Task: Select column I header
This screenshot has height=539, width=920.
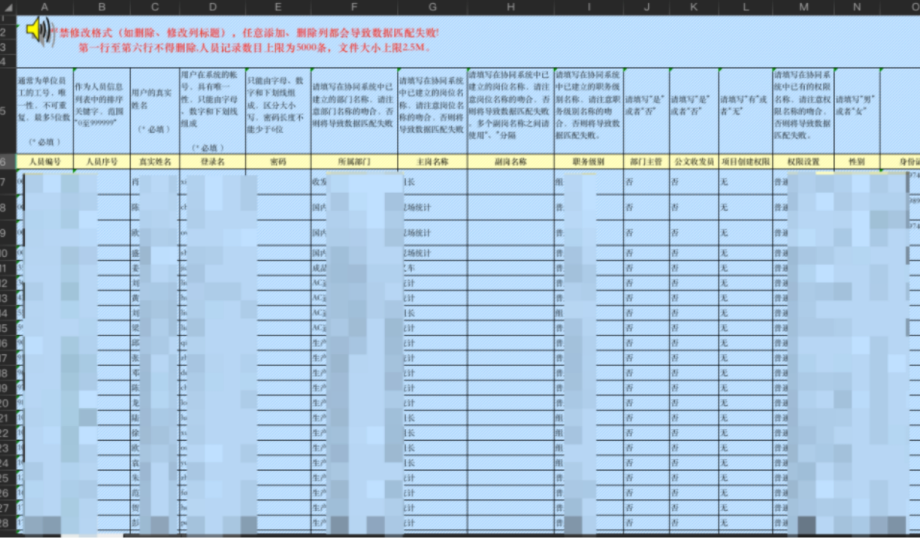Action: pyautogui.click(x=588, y=7)
